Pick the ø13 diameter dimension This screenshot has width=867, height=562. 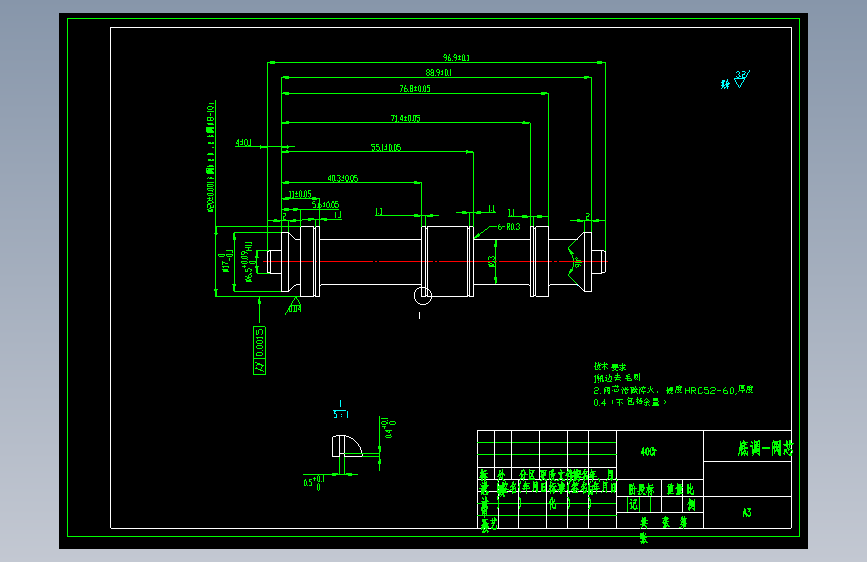492,261
